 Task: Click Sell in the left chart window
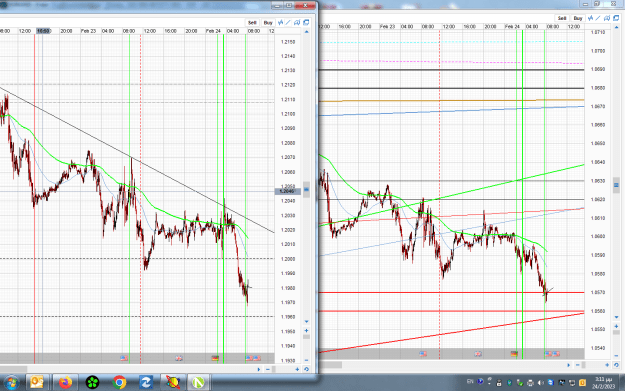[x=252, y=23]
